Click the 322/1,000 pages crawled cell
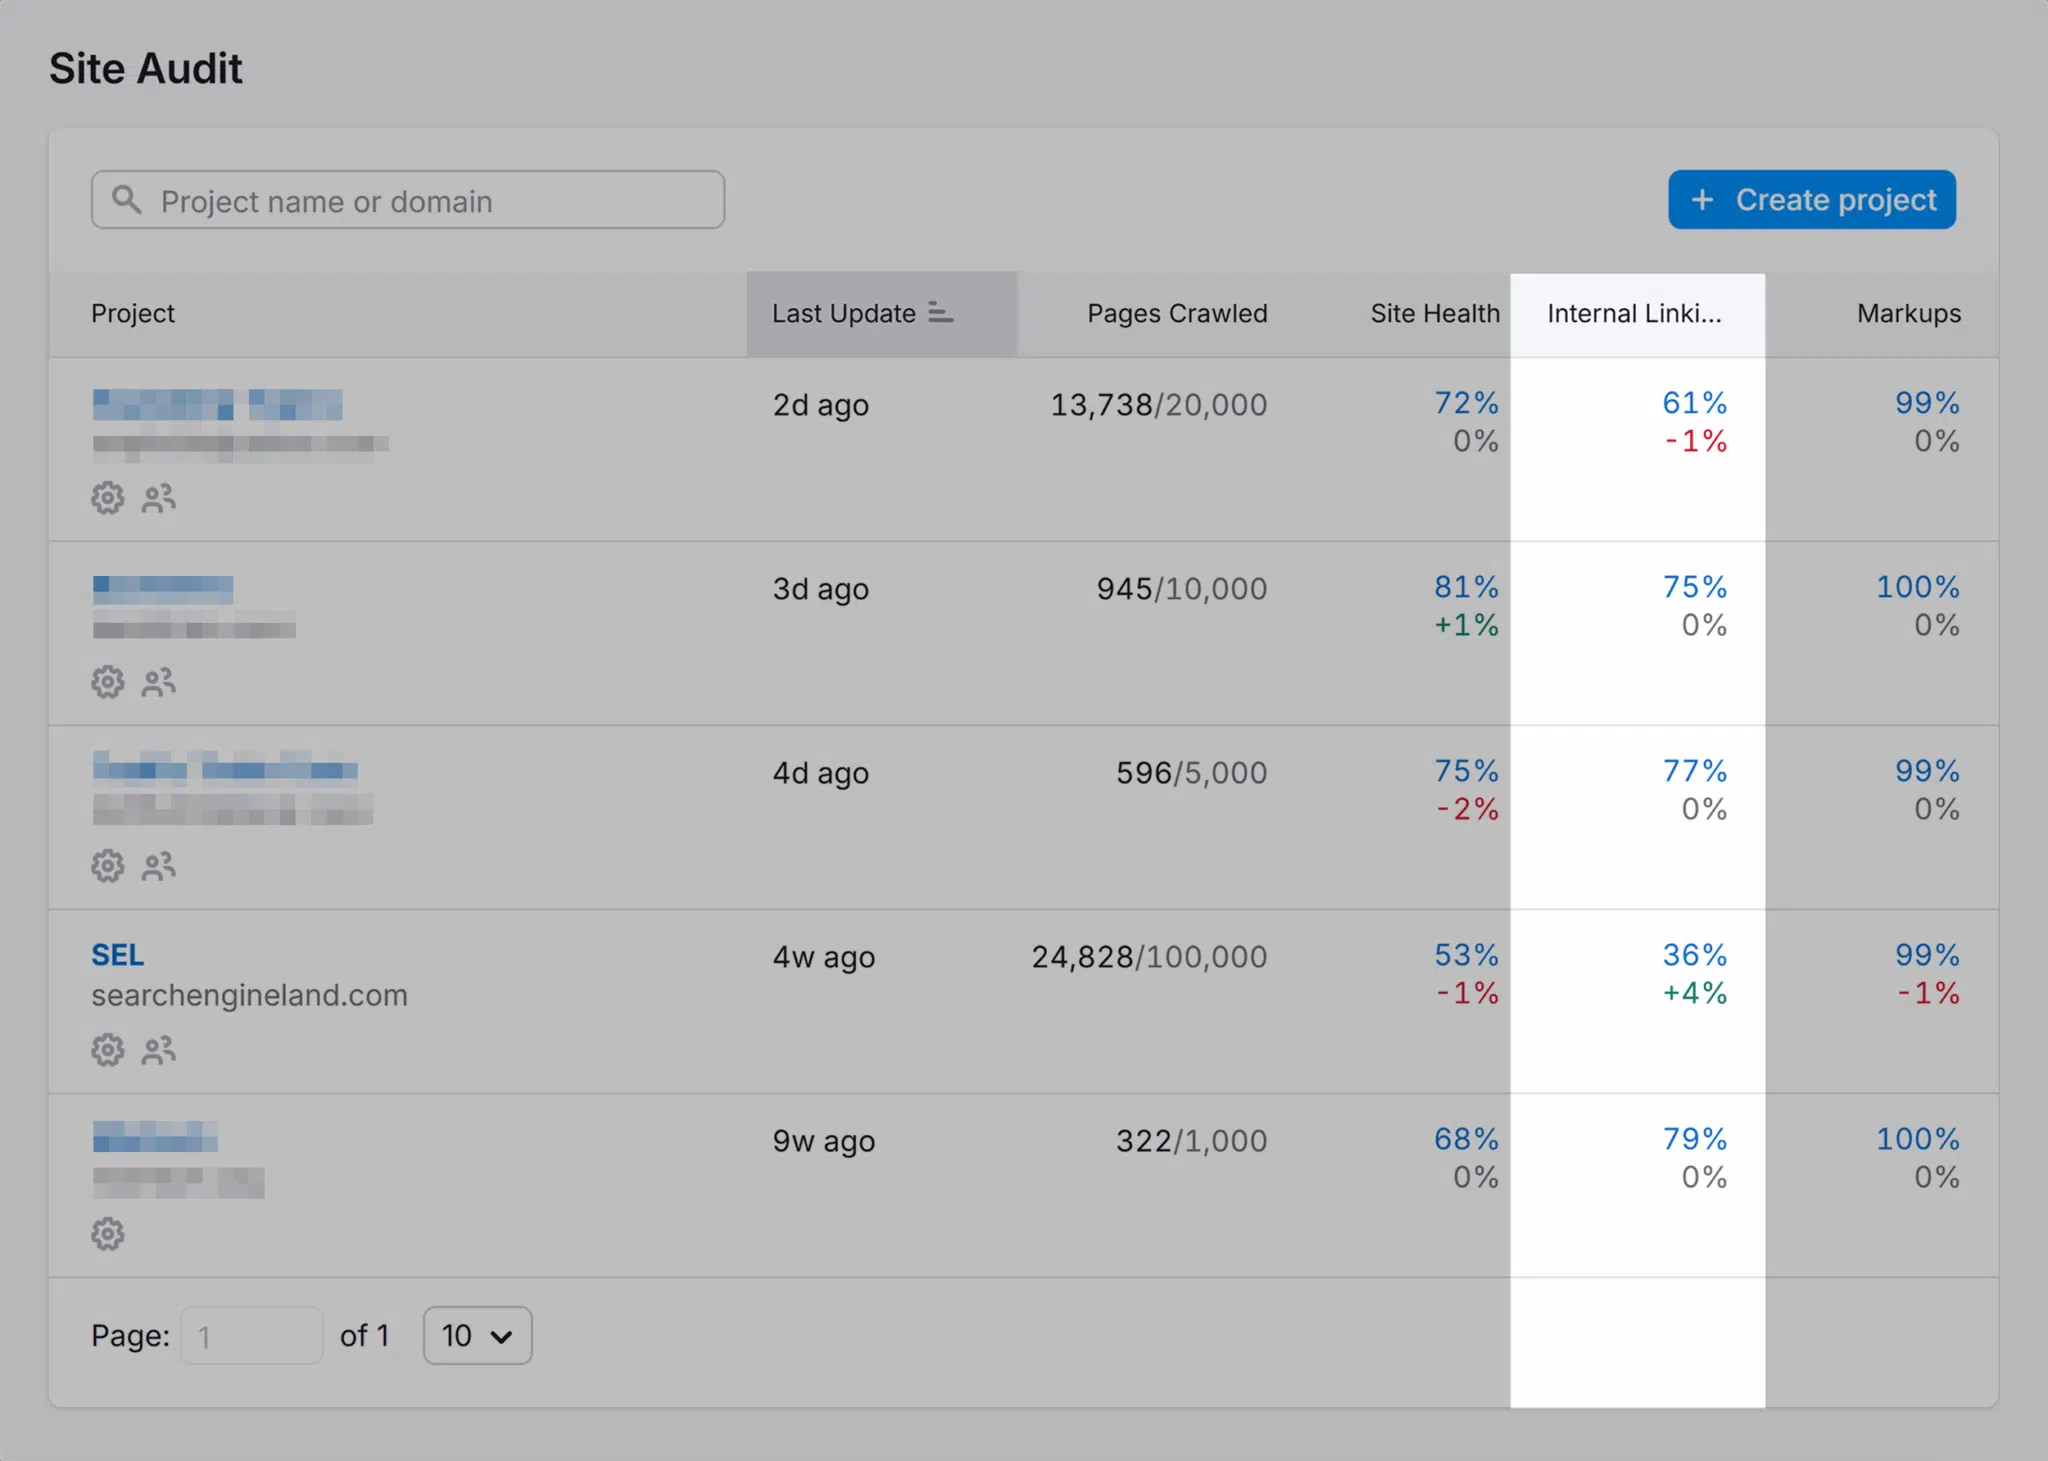Image resolution: width=2048 pixels, height=1461 pixels. tap(1191, 1141)
